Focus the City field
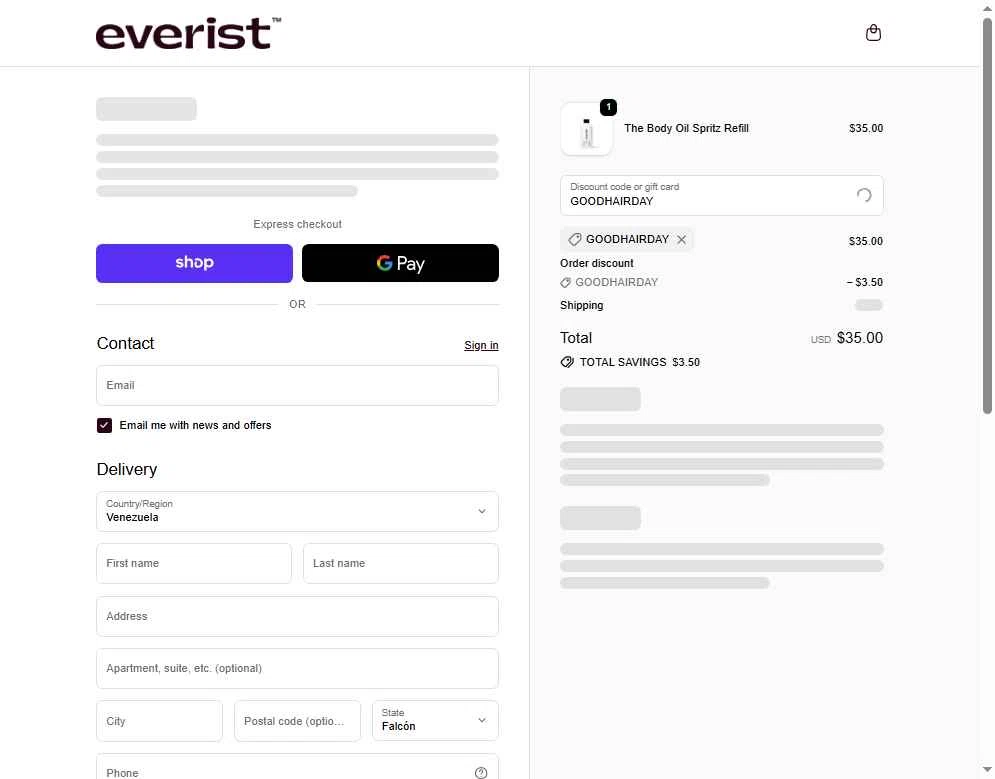 pos(159,721)
